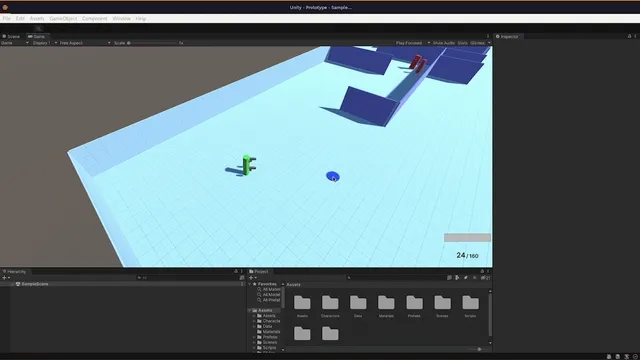The height and width of the screenshot is (360, 640).
Task: Open the Game view kebab options menu
Action: pos(488,36)
